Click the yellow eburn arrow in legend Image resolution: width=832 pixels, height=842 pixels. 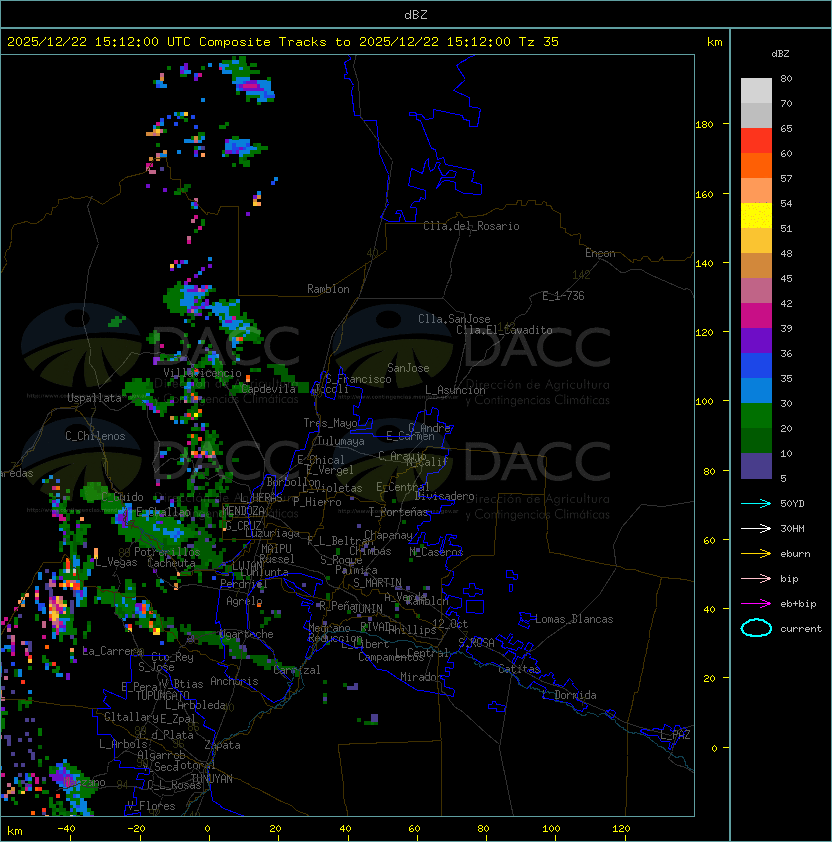[756, 554]
